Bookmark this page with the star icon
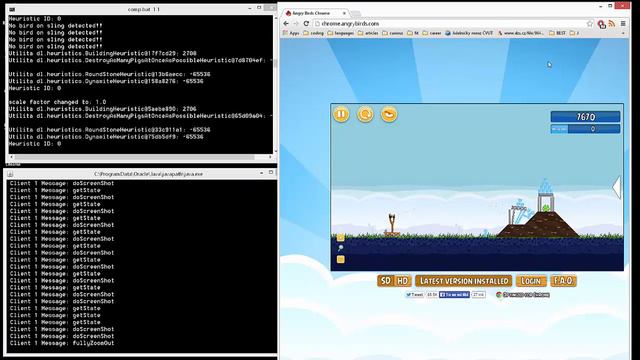 590,24
